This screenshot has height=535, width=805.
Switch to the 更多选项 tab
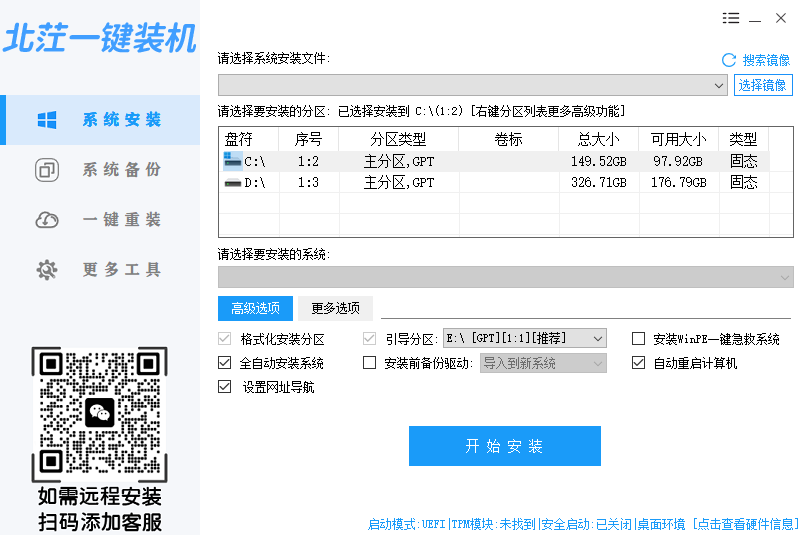click(x=335, y=308)
